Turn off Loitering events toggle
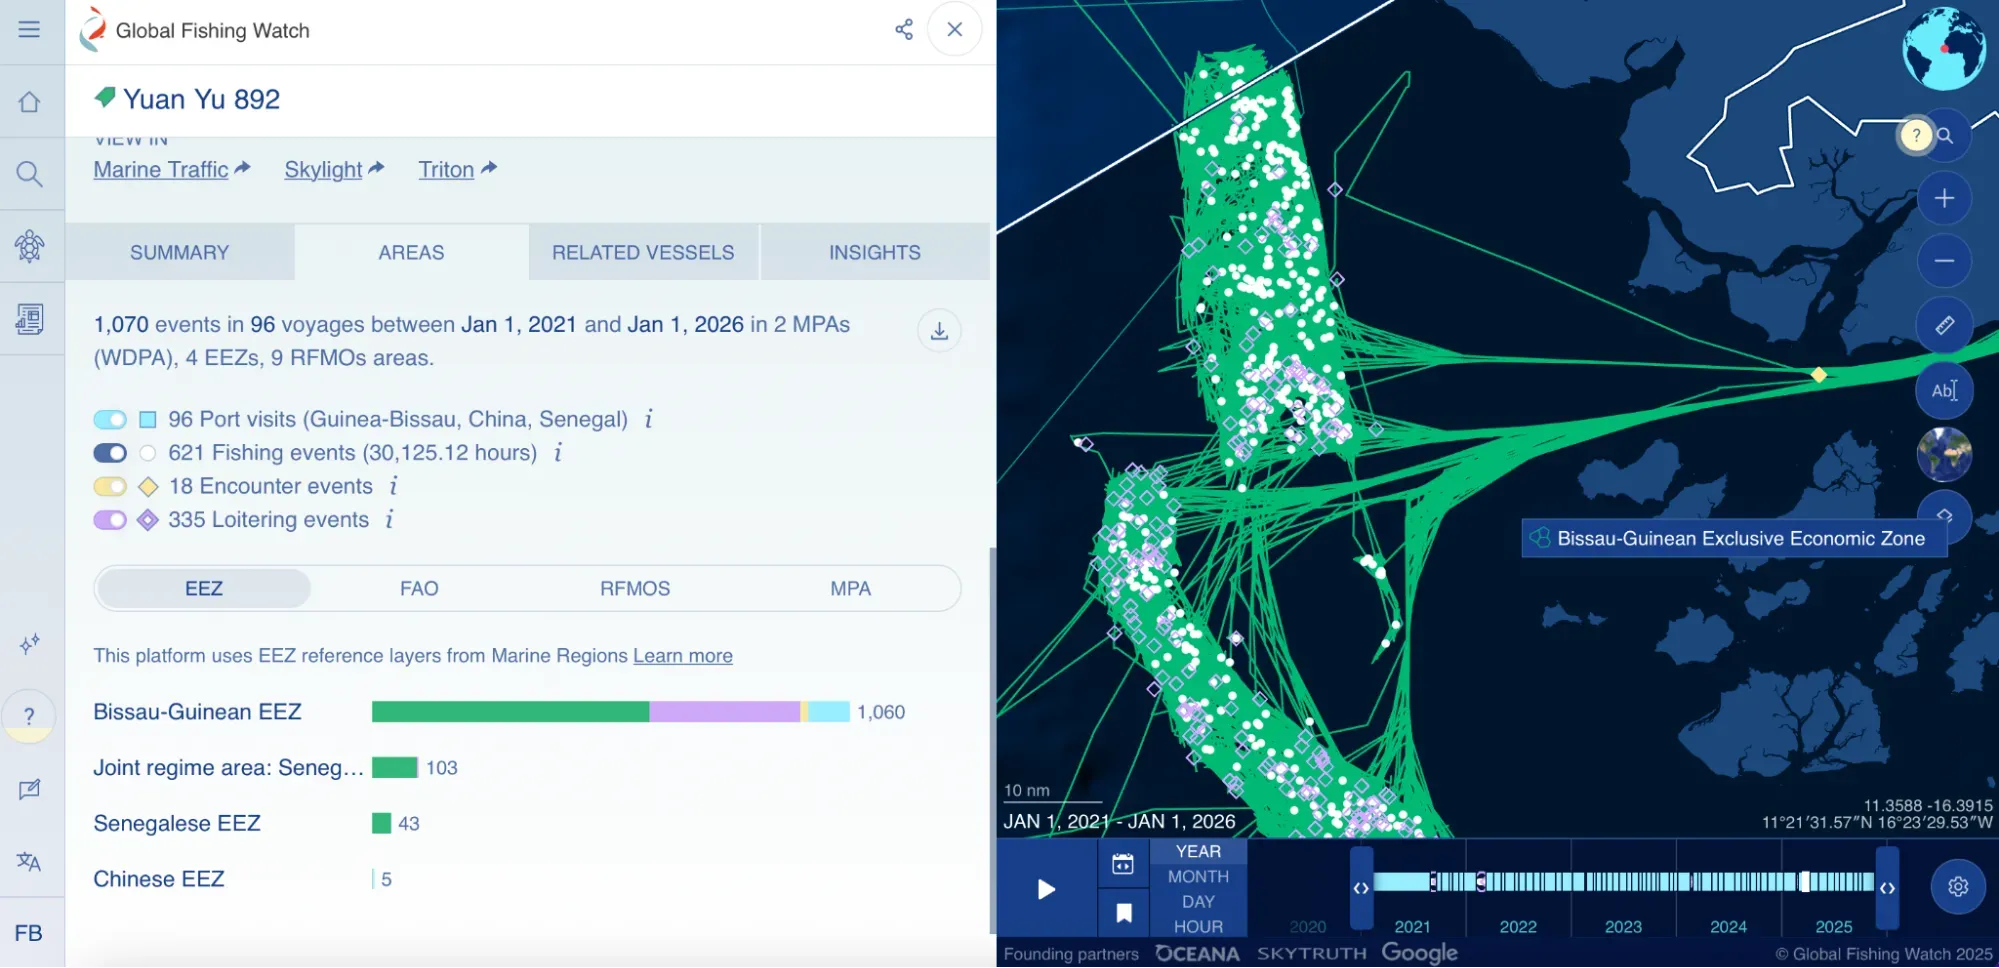This screenshot has width=1999, height=968. (x=110, y=520)
